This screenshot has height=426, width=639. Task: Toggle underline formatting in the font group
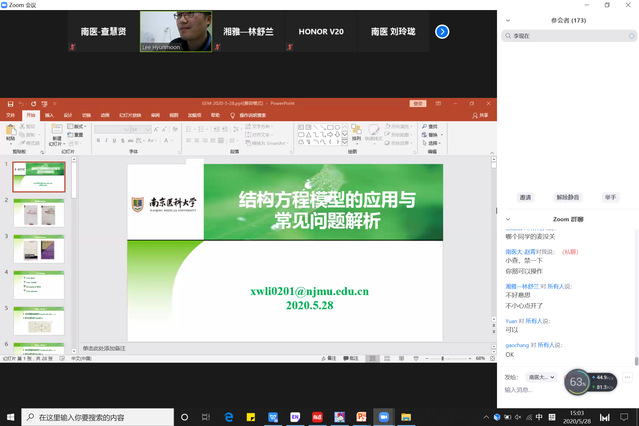click(x=116, y=141)
